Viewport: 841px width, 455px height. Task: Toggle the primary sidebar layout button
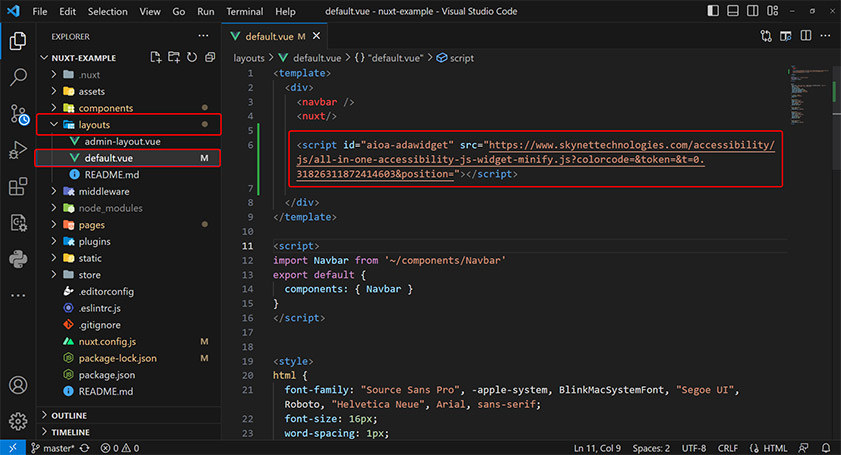[714, 11]
